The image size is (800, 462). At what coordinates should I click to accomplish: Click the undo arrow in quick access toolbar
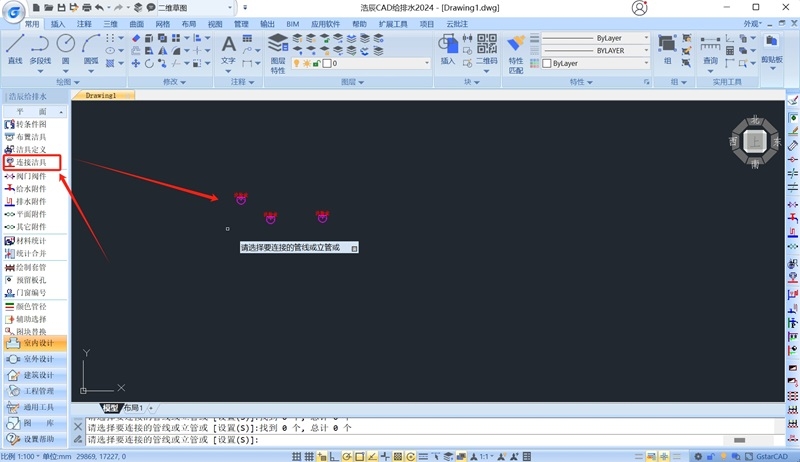tap(99, 8)
